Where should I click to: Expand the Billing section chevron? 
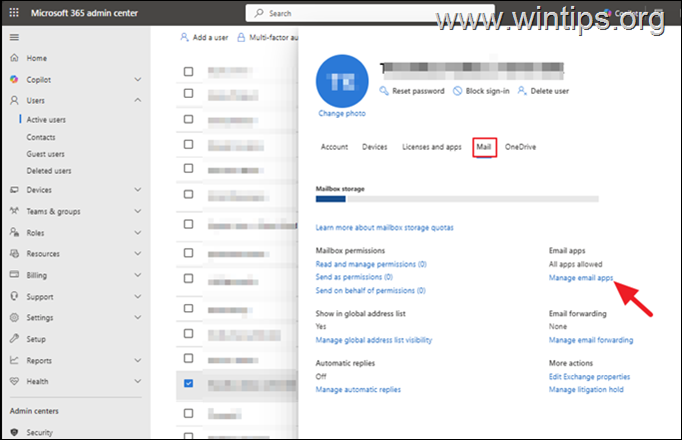pyautogui.click(x=138, y=275)
